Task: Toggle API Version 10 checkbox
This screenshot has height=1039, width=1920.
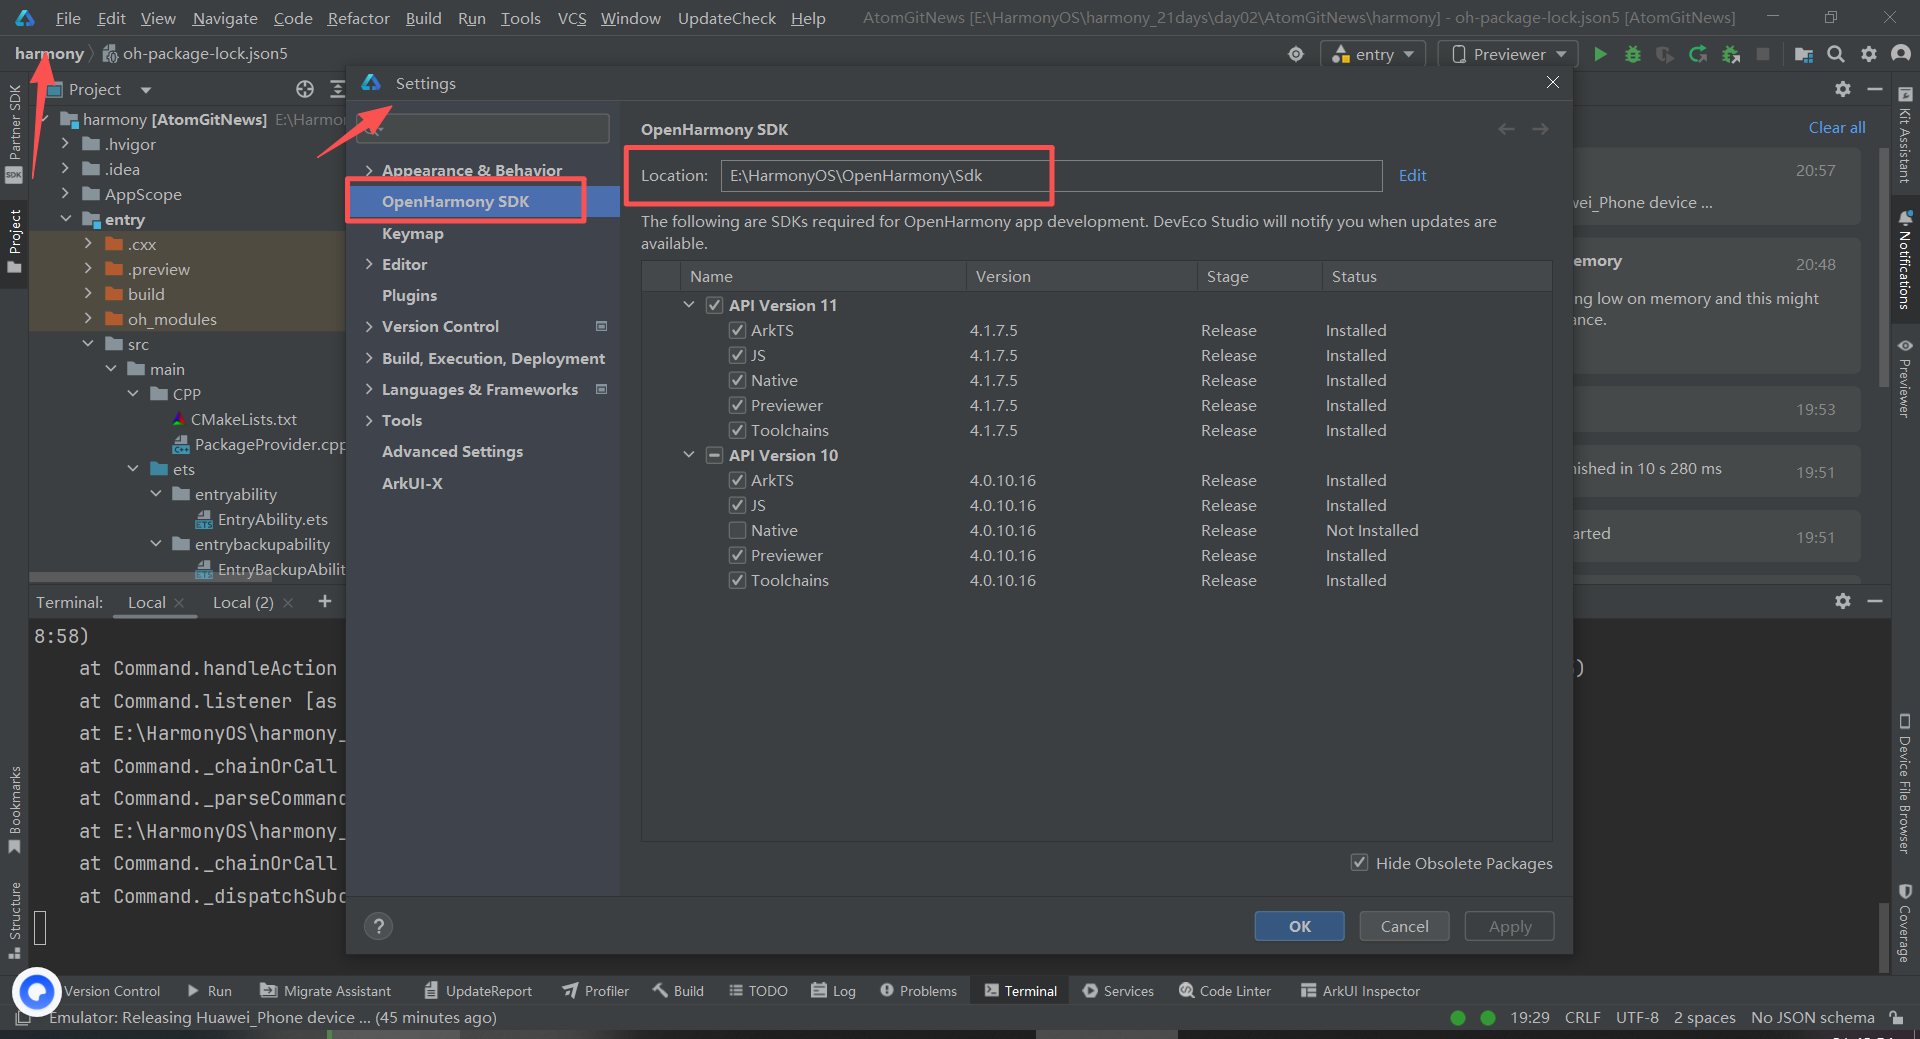Action: tap(714, 455)
